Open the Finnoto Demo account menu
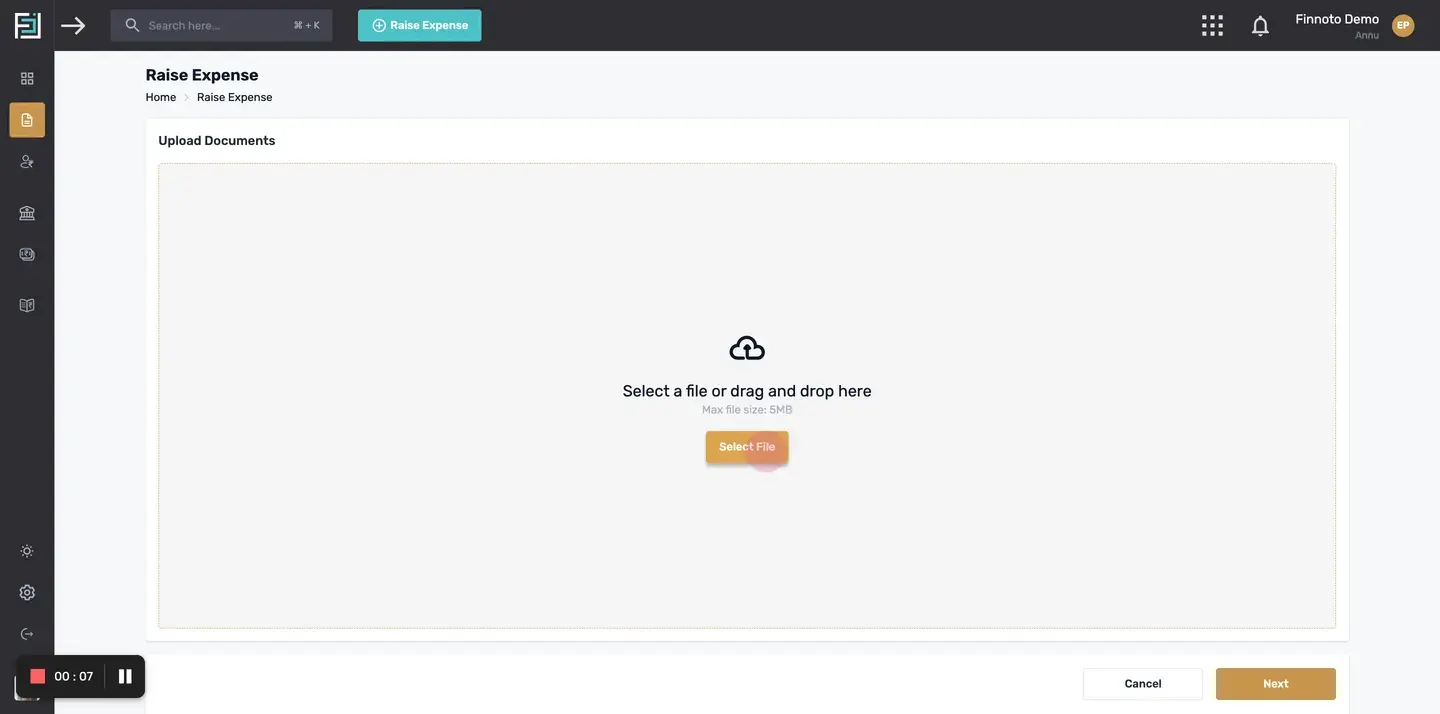The image size is (1440, 714). click(1337, 25)
